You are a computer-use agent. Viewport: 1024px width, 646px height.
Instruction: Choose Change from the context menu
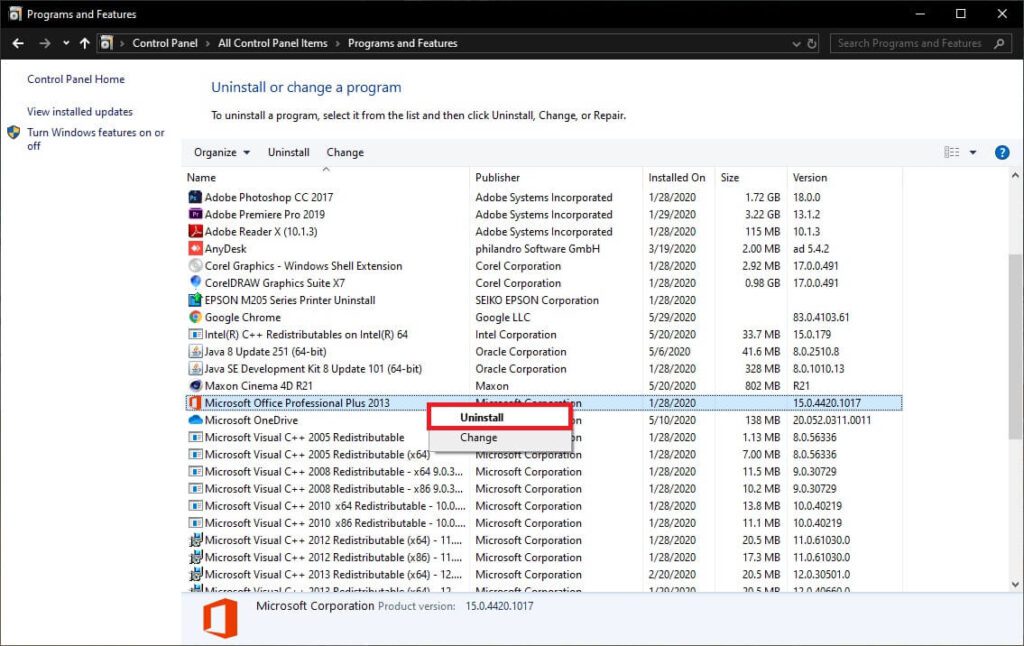[x=478, y=437]
